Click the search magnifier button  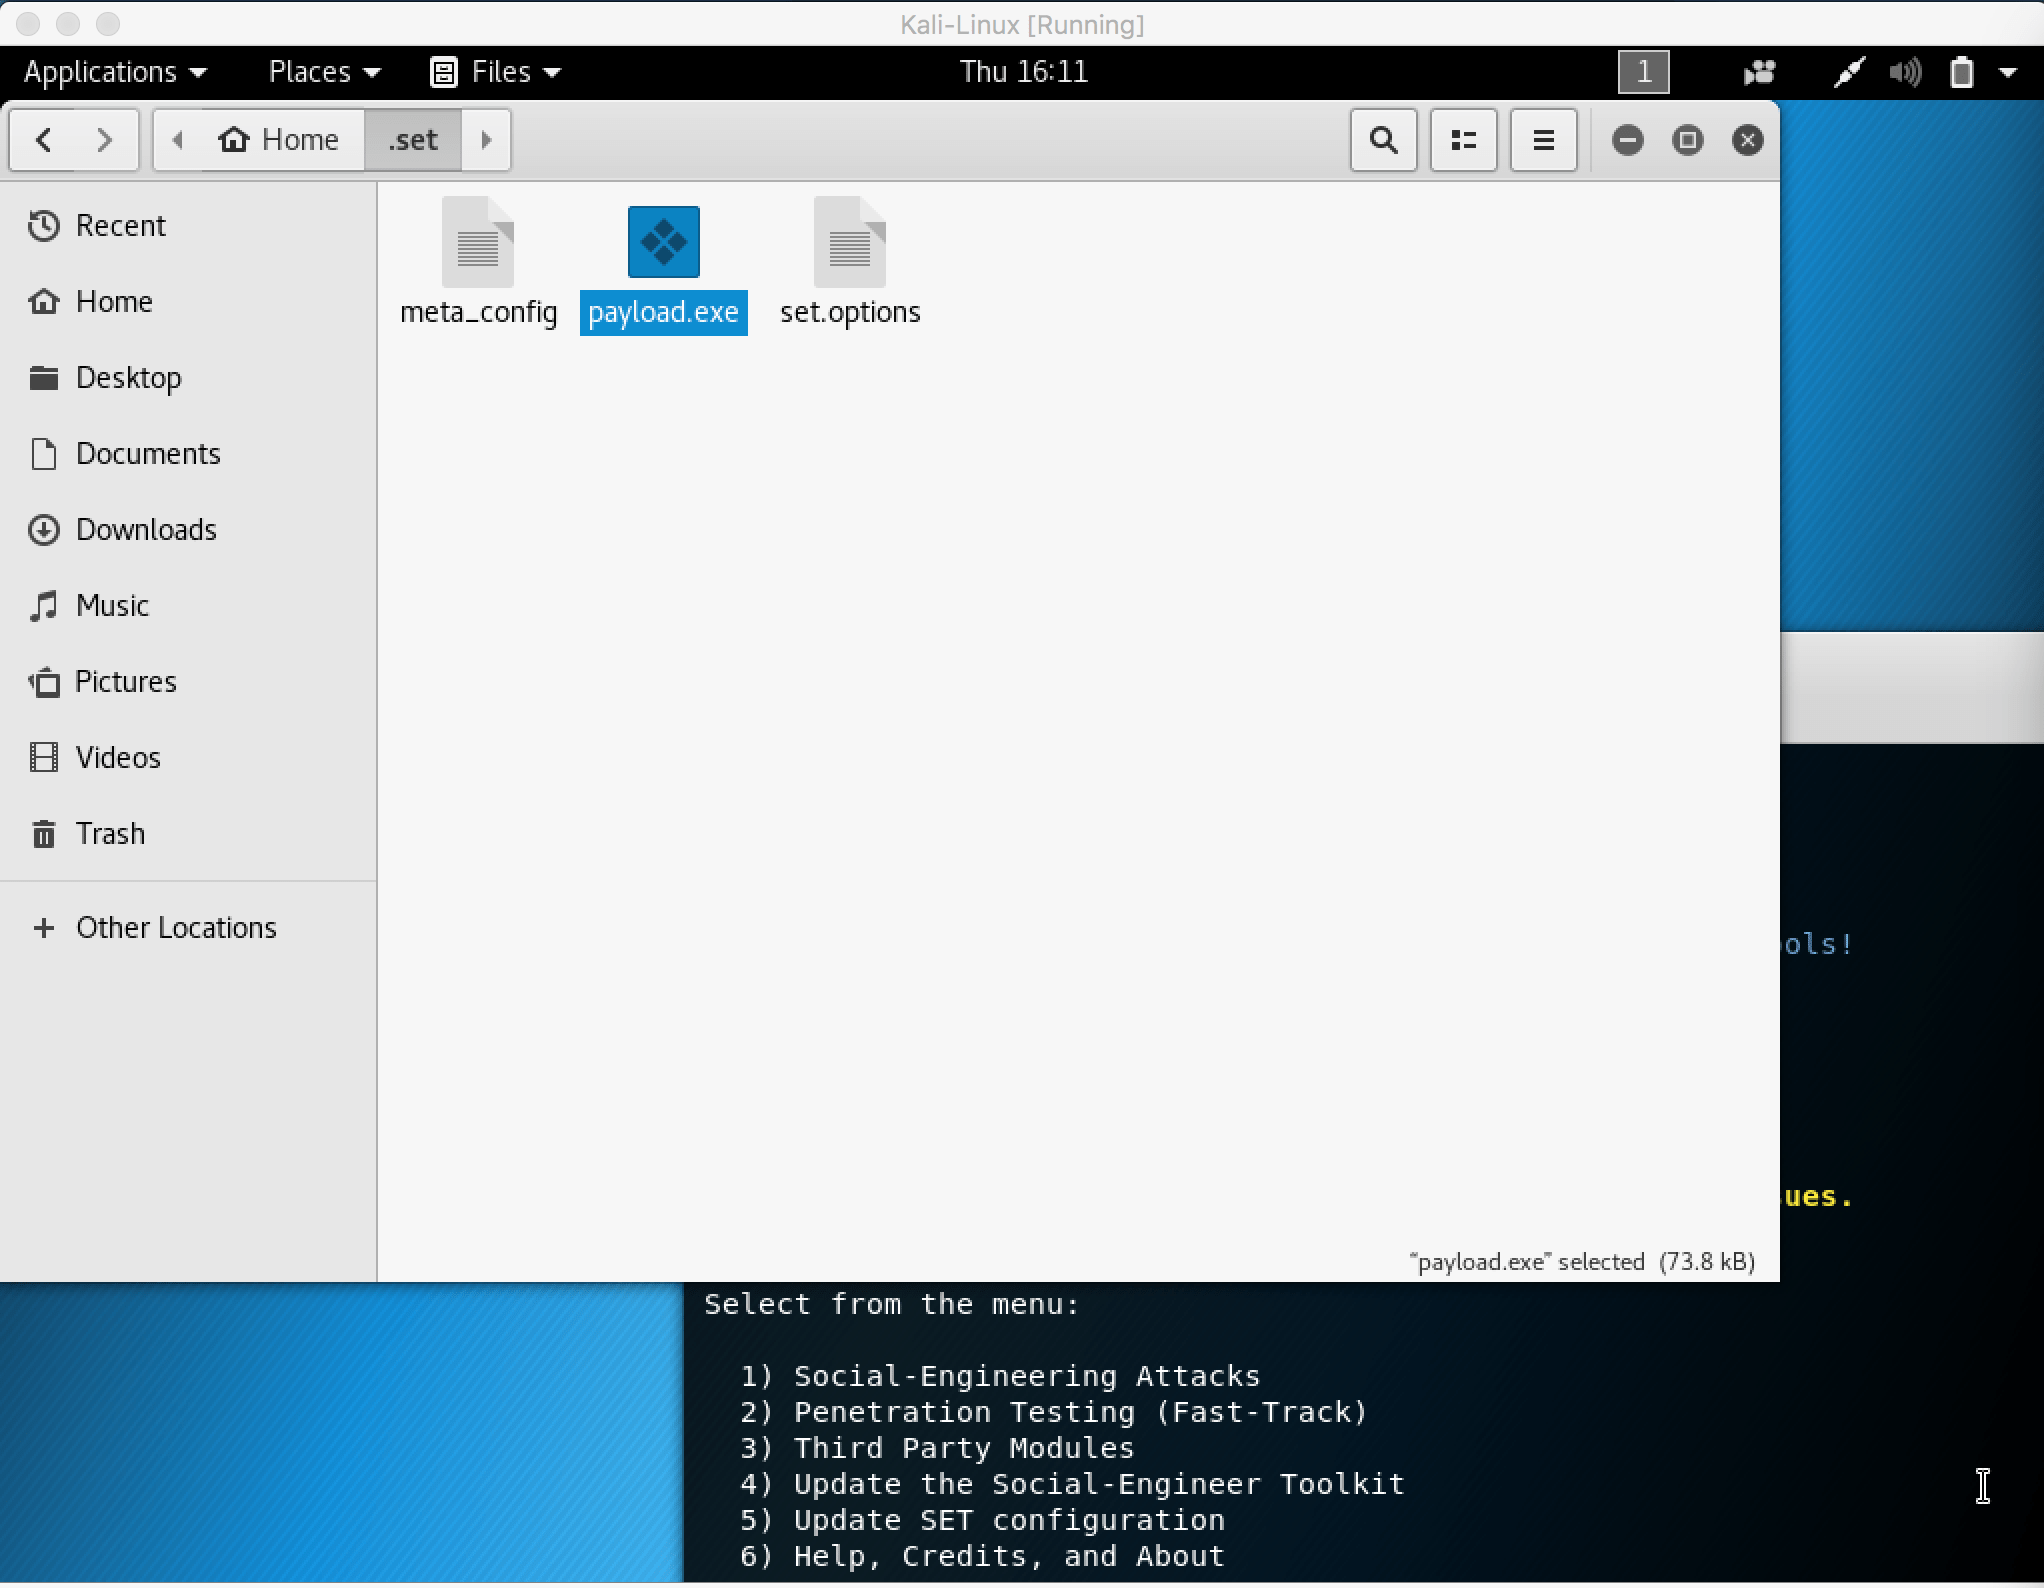1383,140
